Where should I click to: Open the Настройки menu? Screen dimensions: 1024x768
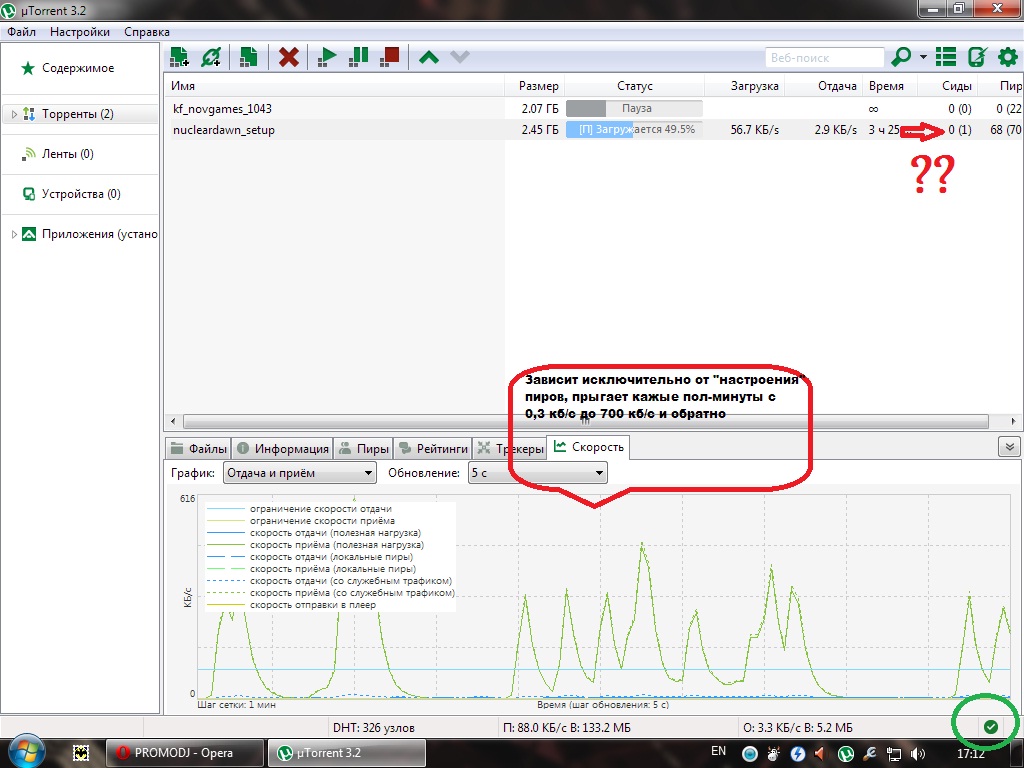80,31
